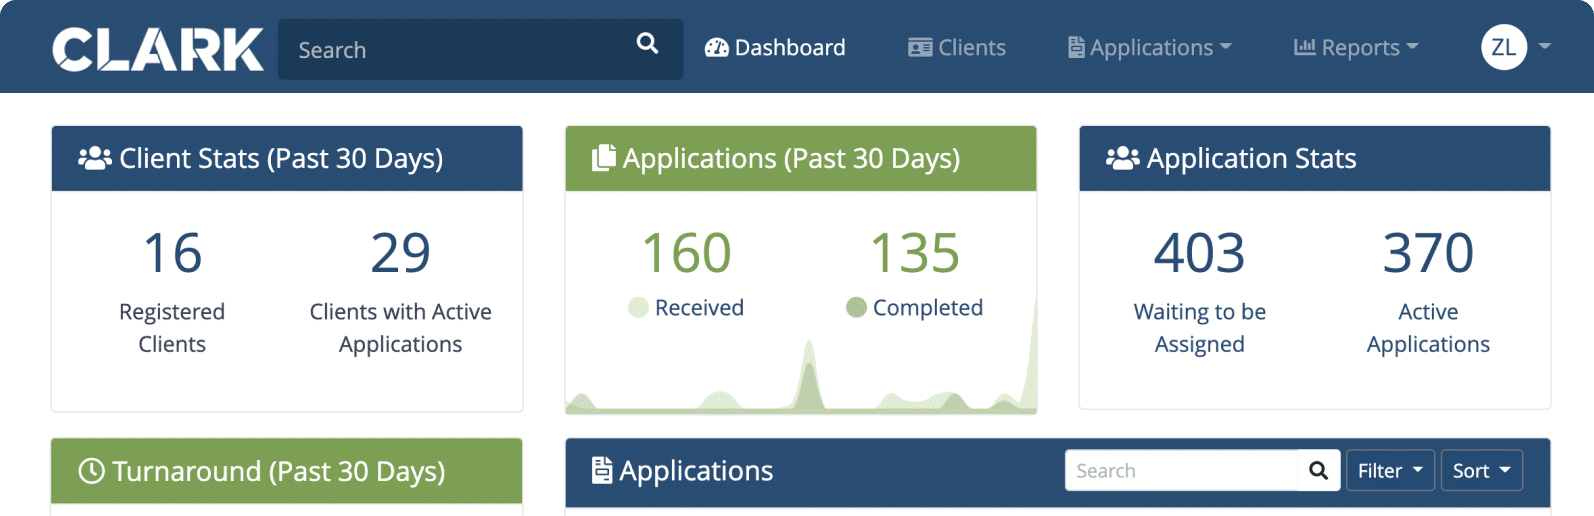
Task: Click the Applications panel document icon
Action: click(602, 470)
